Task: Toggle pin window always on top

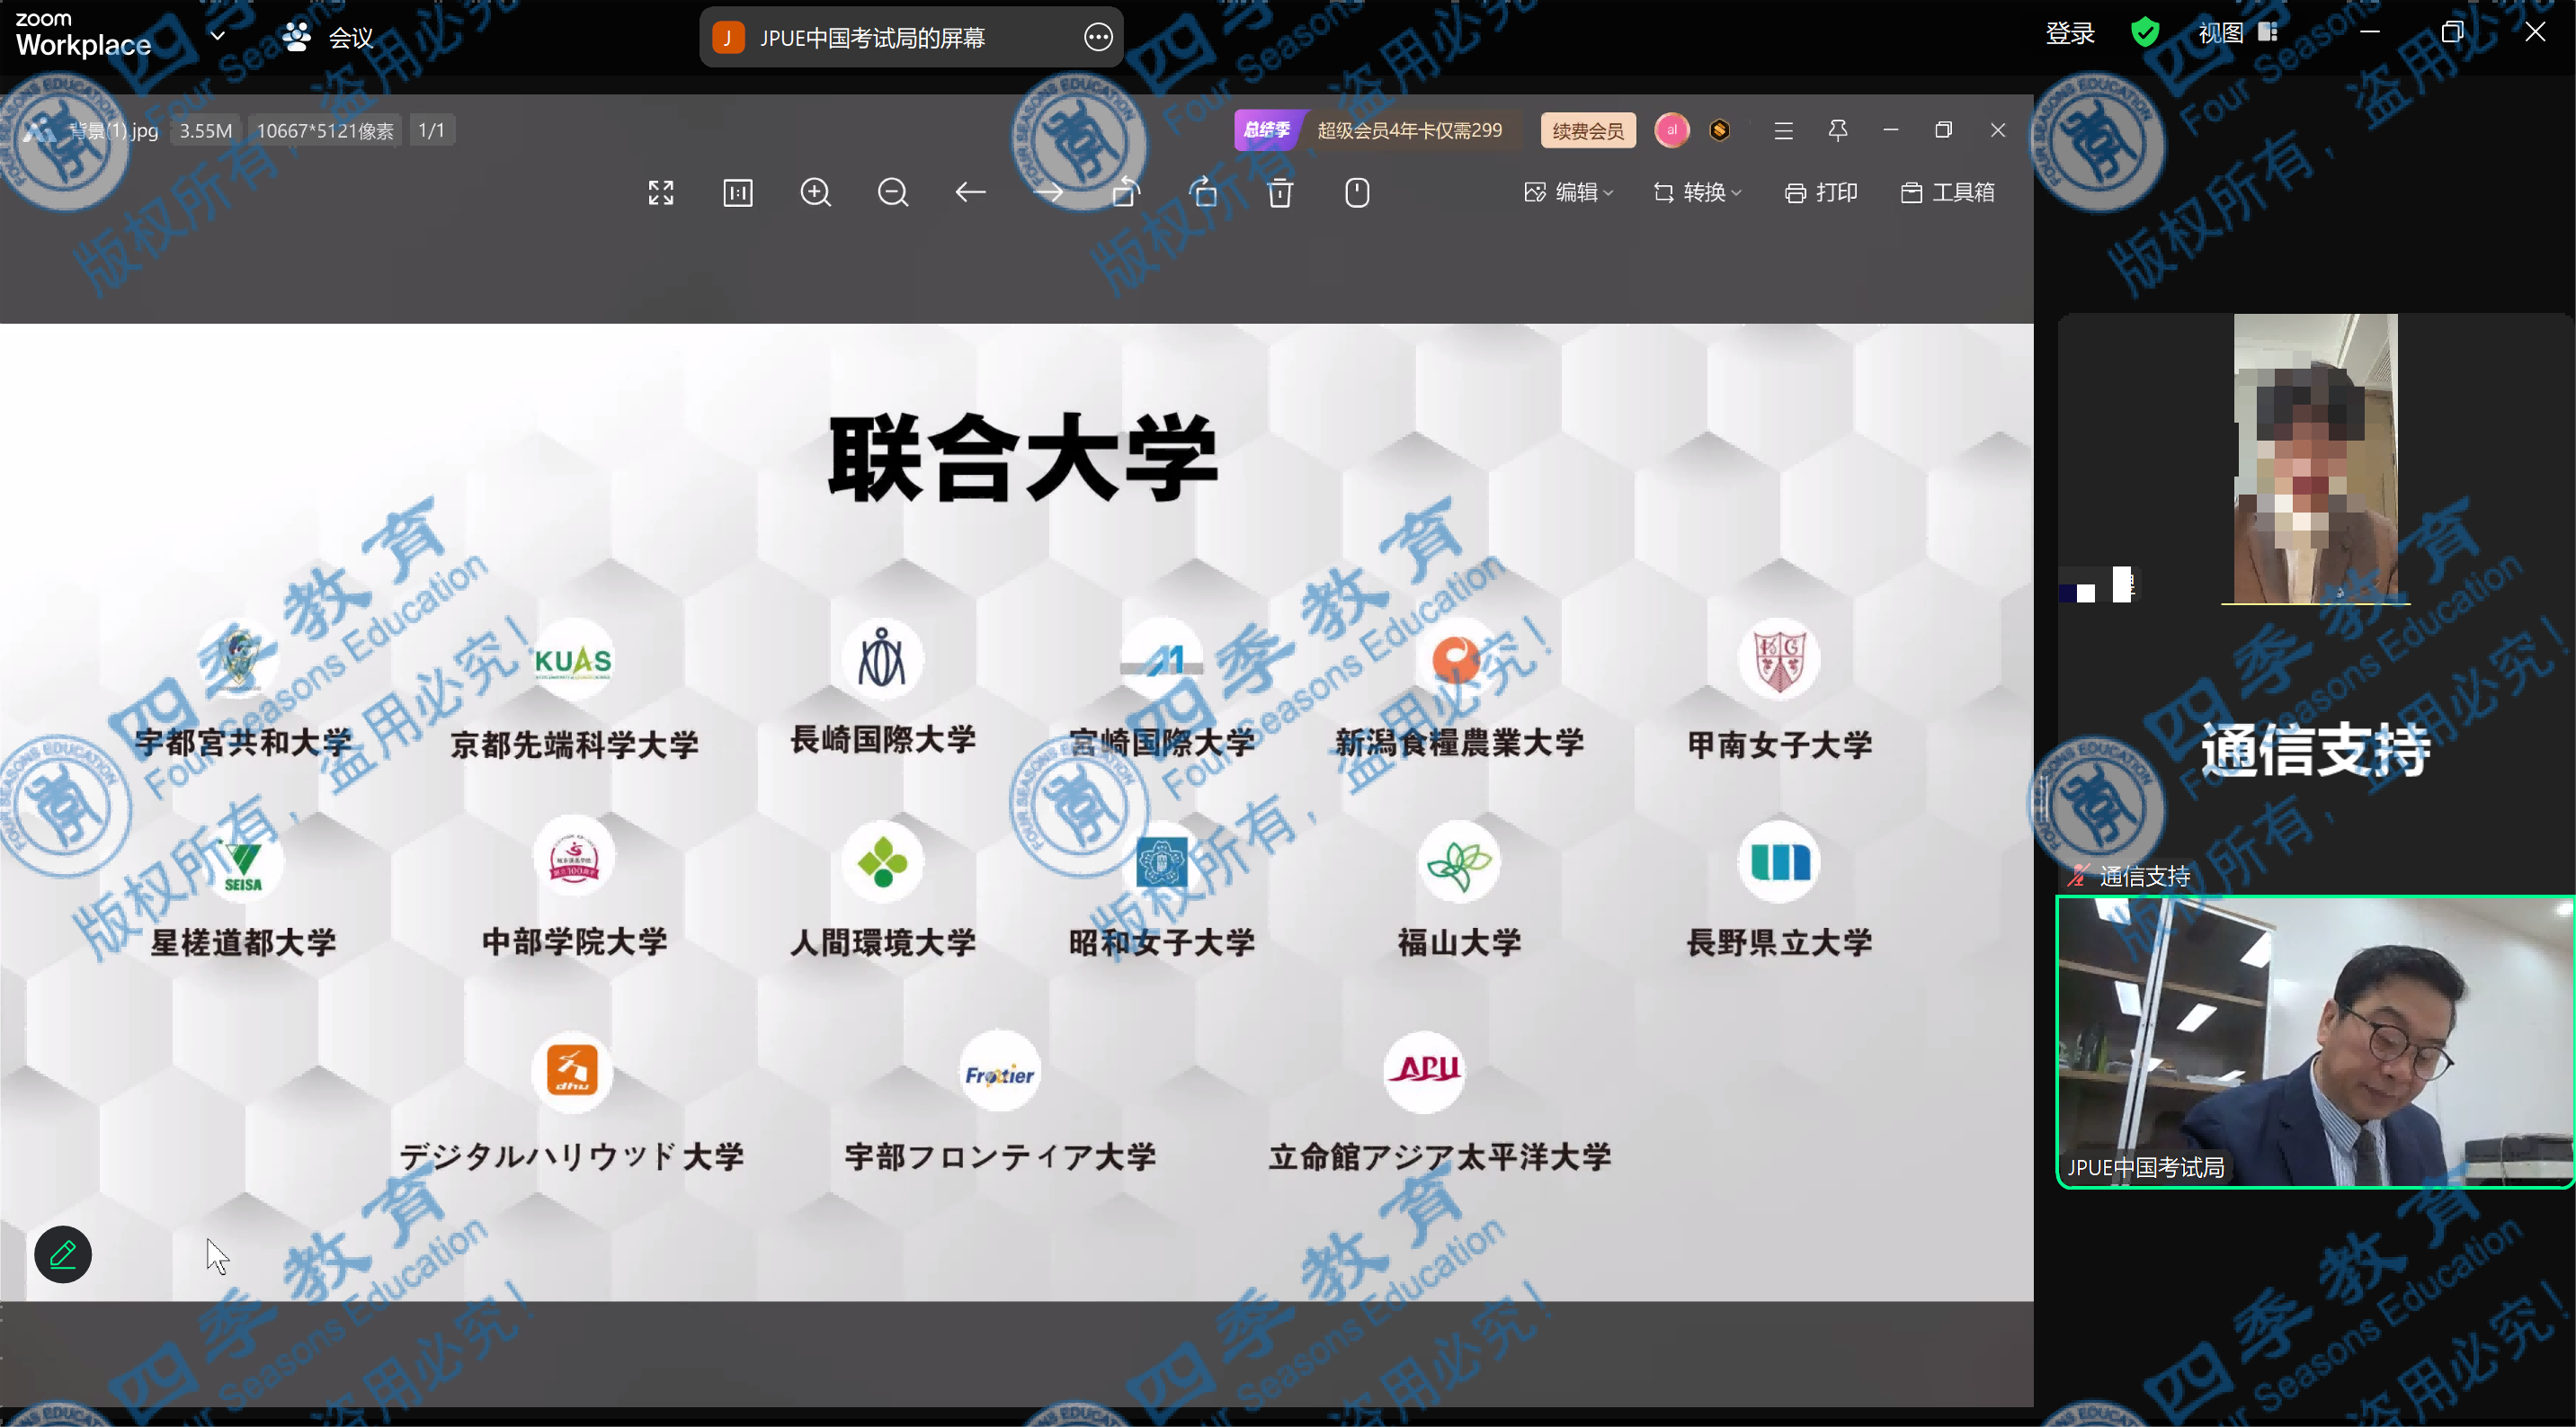Action: (x=1837, y=131)
